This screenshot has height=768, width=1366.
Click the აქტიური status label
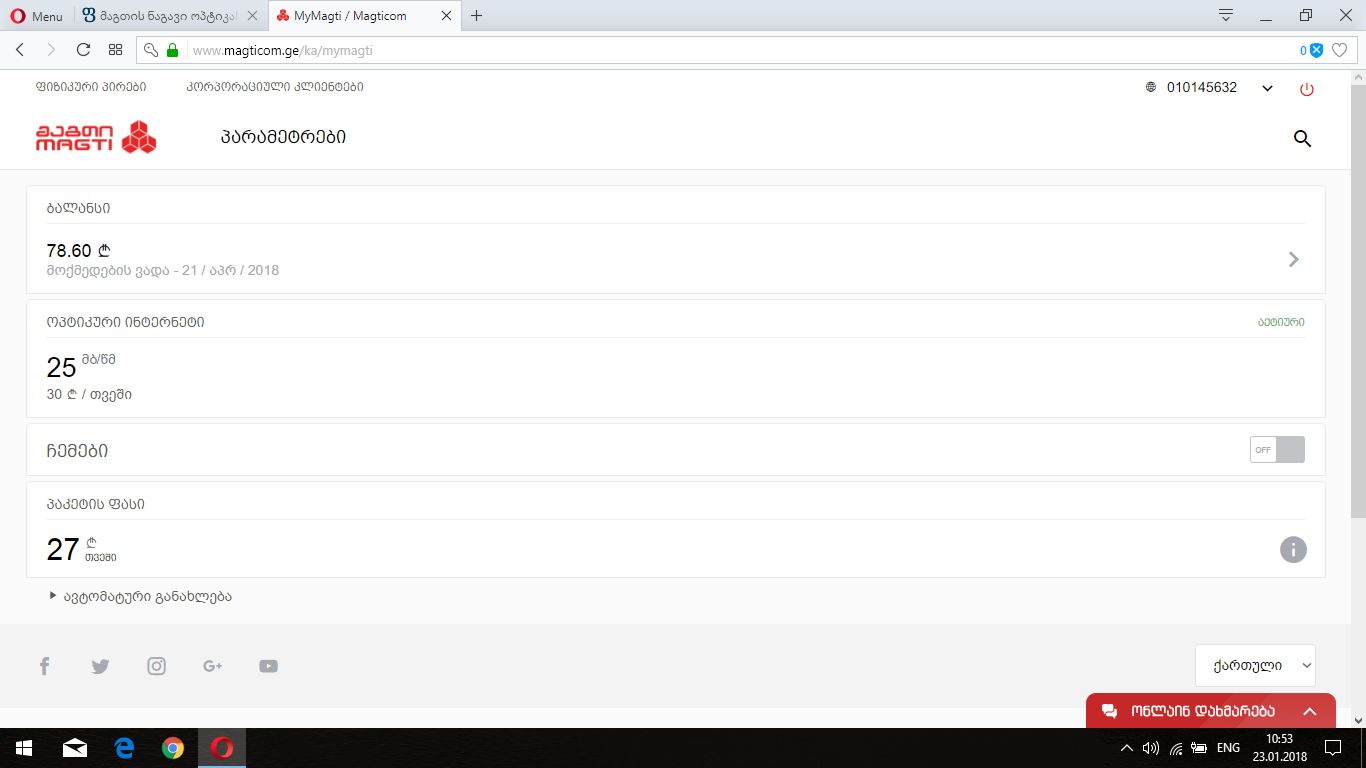pyautogui.click(x=1281, y=322)
